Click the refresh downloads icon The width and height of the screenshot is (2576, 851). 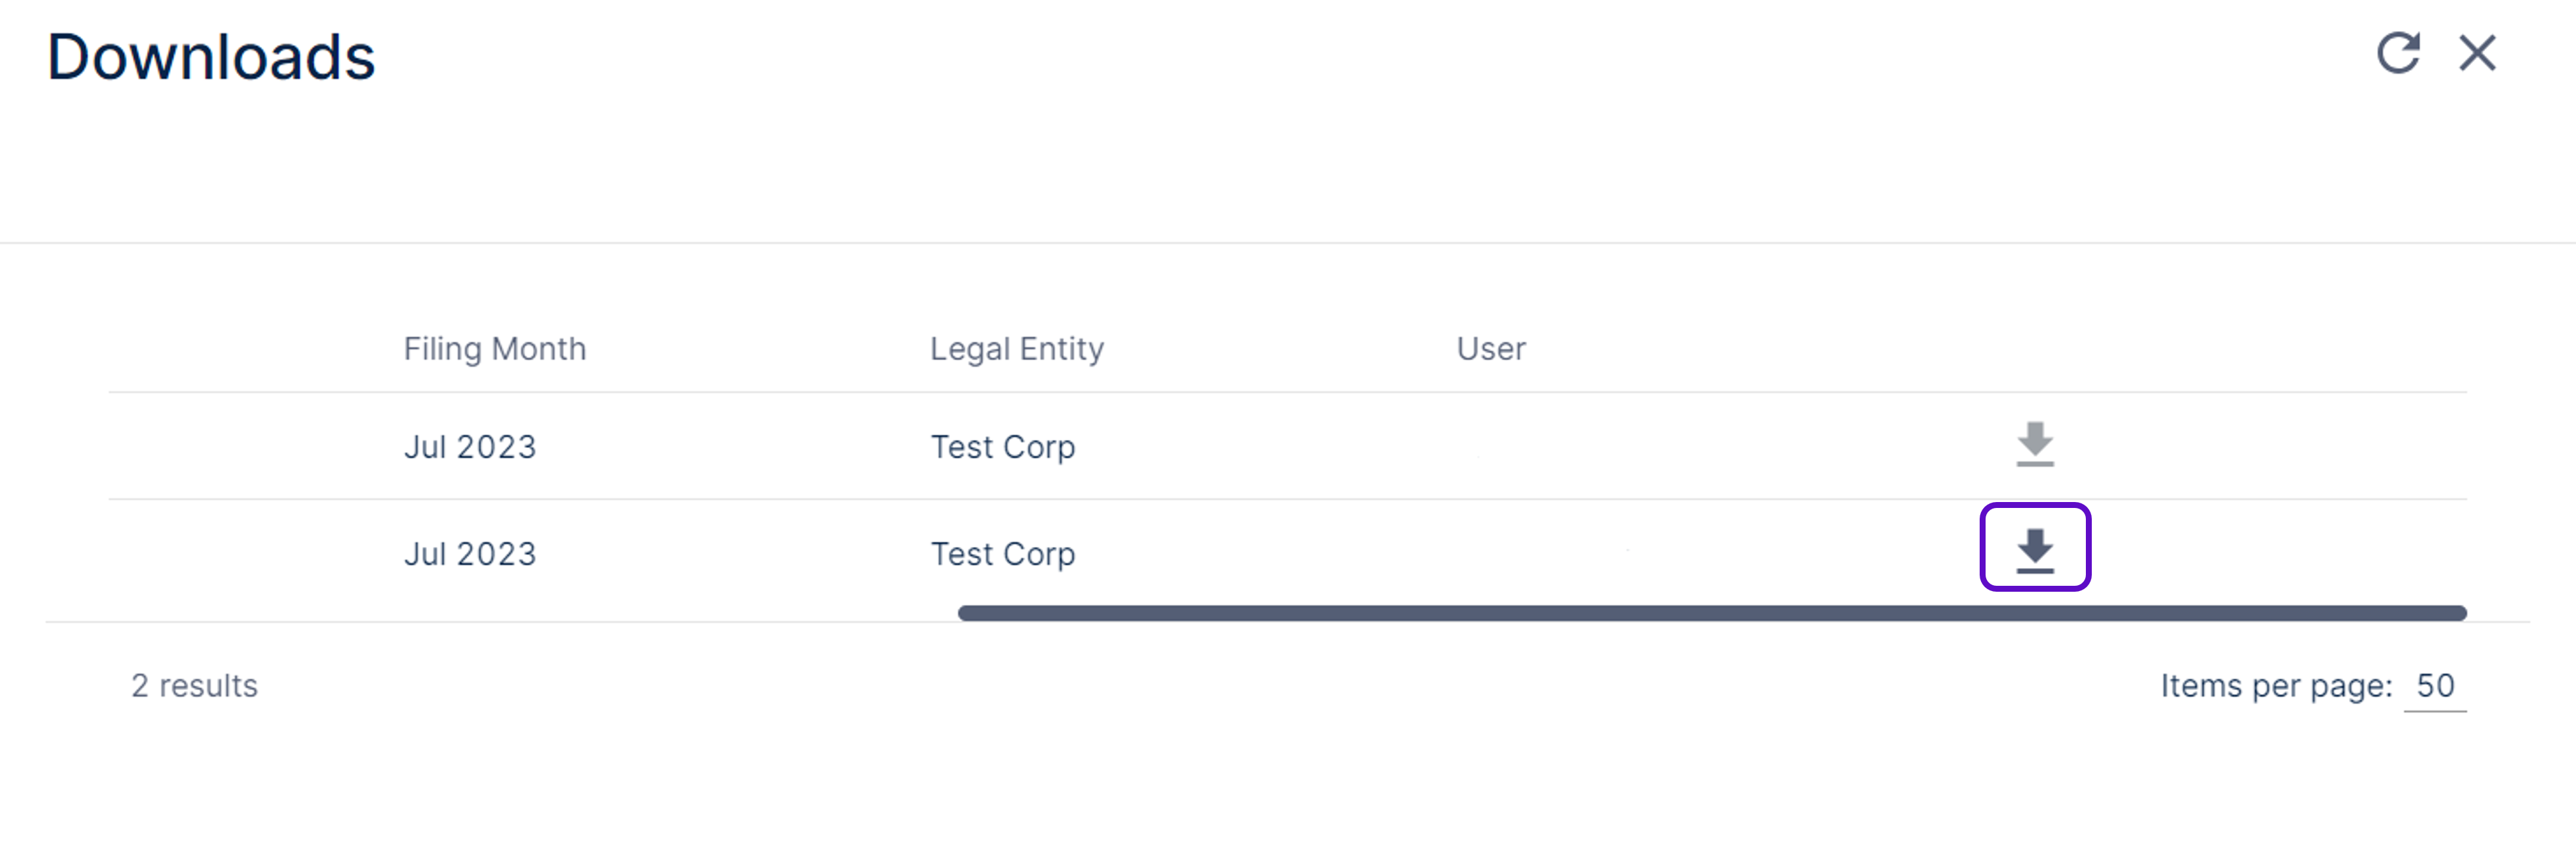point(2397,54)
